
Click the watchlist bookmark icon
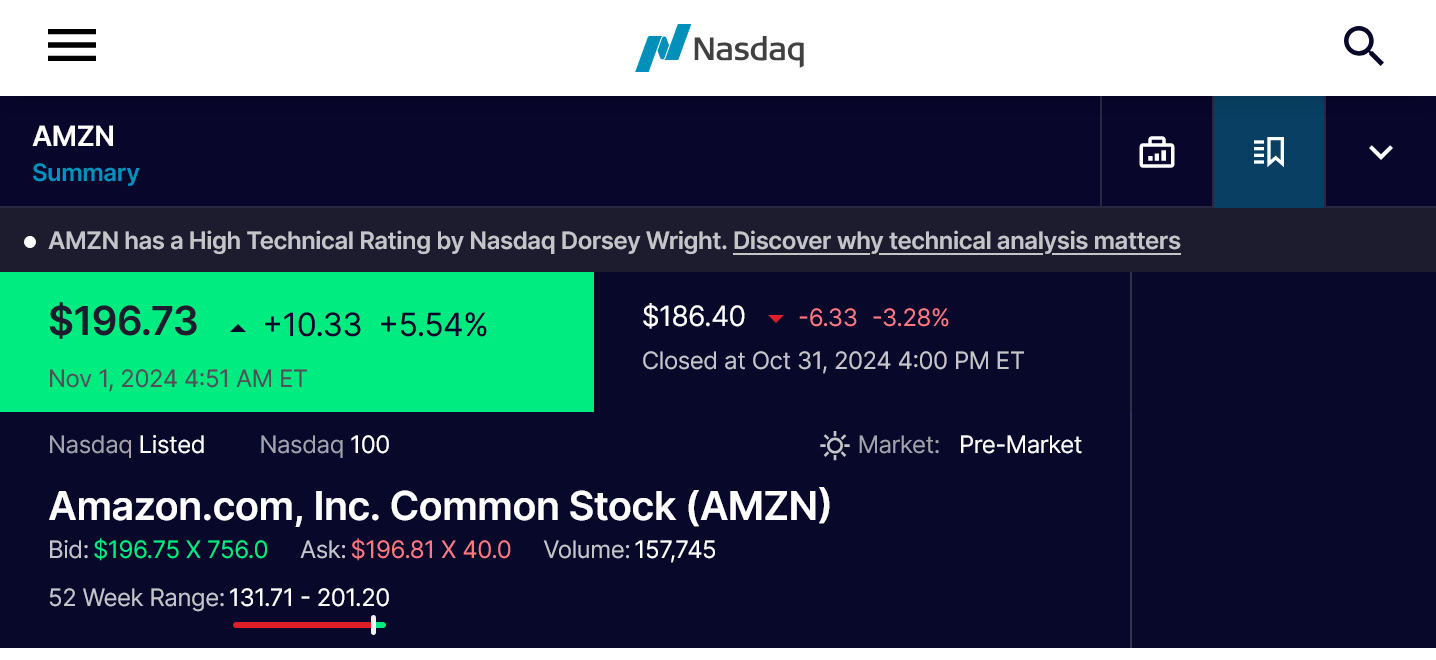1269,153
